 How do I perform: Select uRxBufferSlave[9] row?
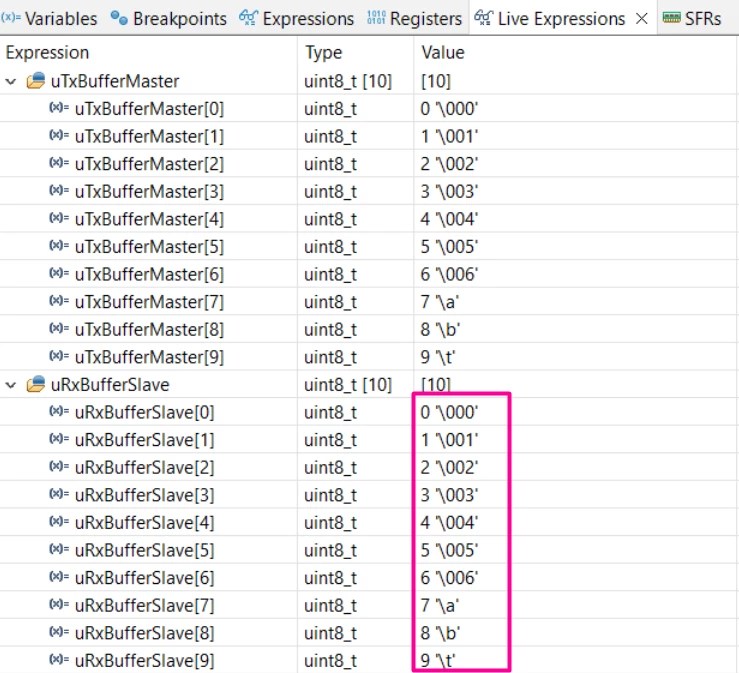[370, 660]
